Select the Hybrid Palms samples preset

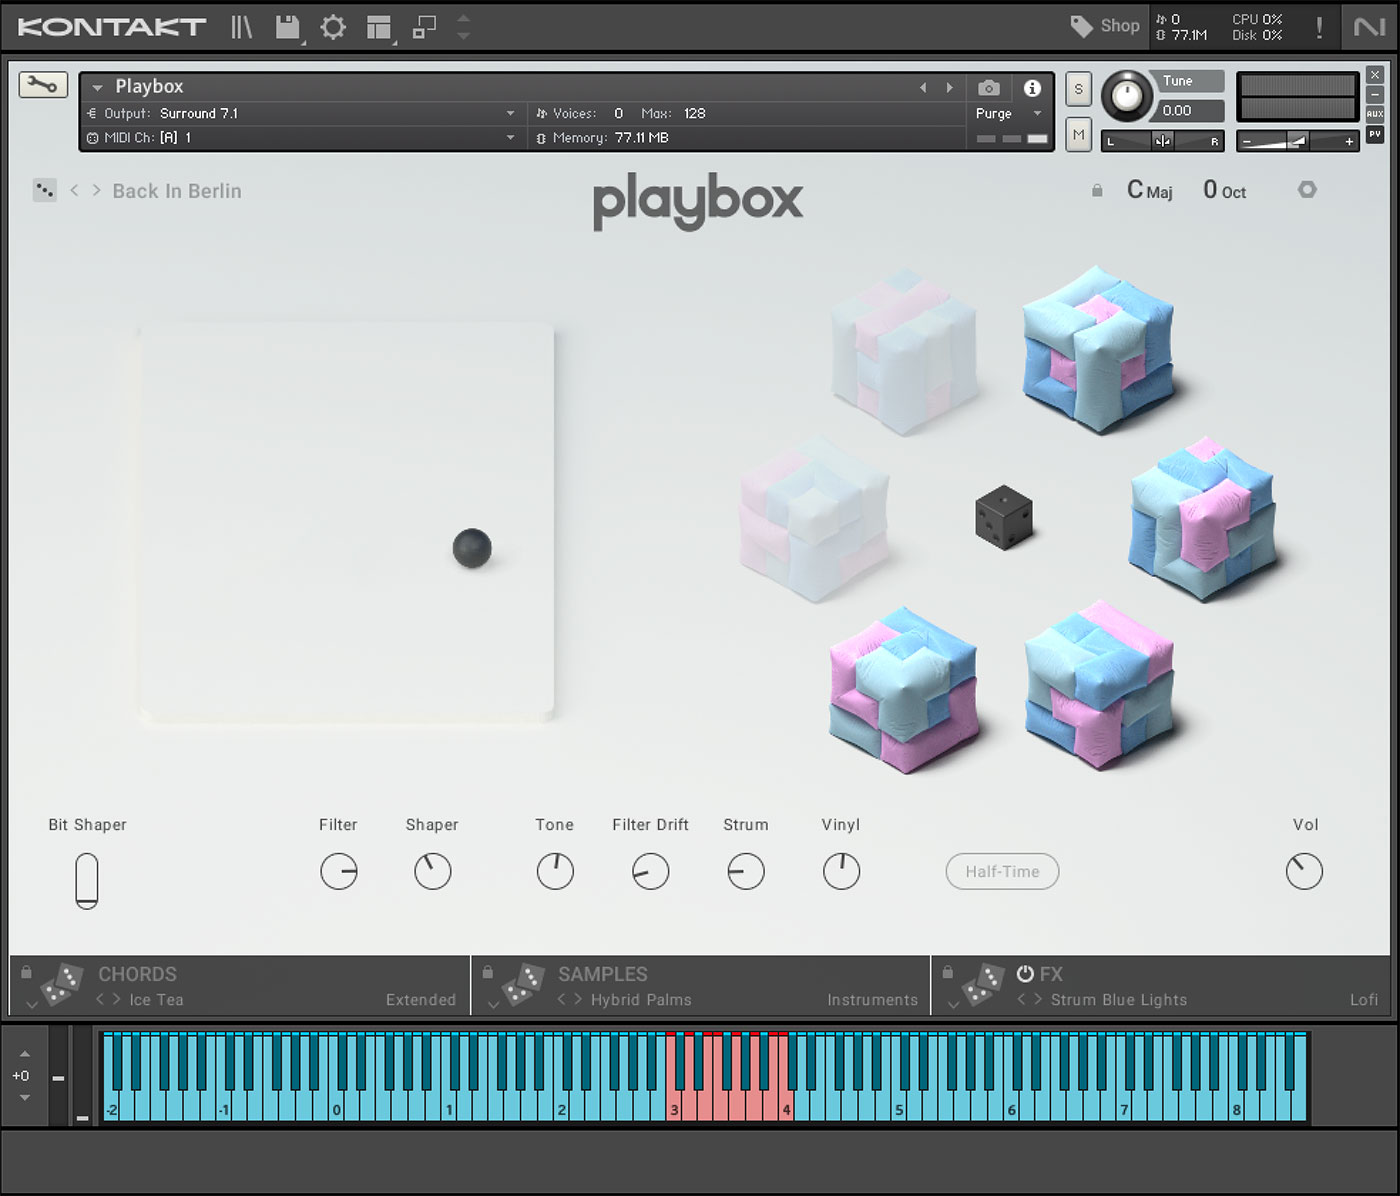click(x=641, y=1000)
